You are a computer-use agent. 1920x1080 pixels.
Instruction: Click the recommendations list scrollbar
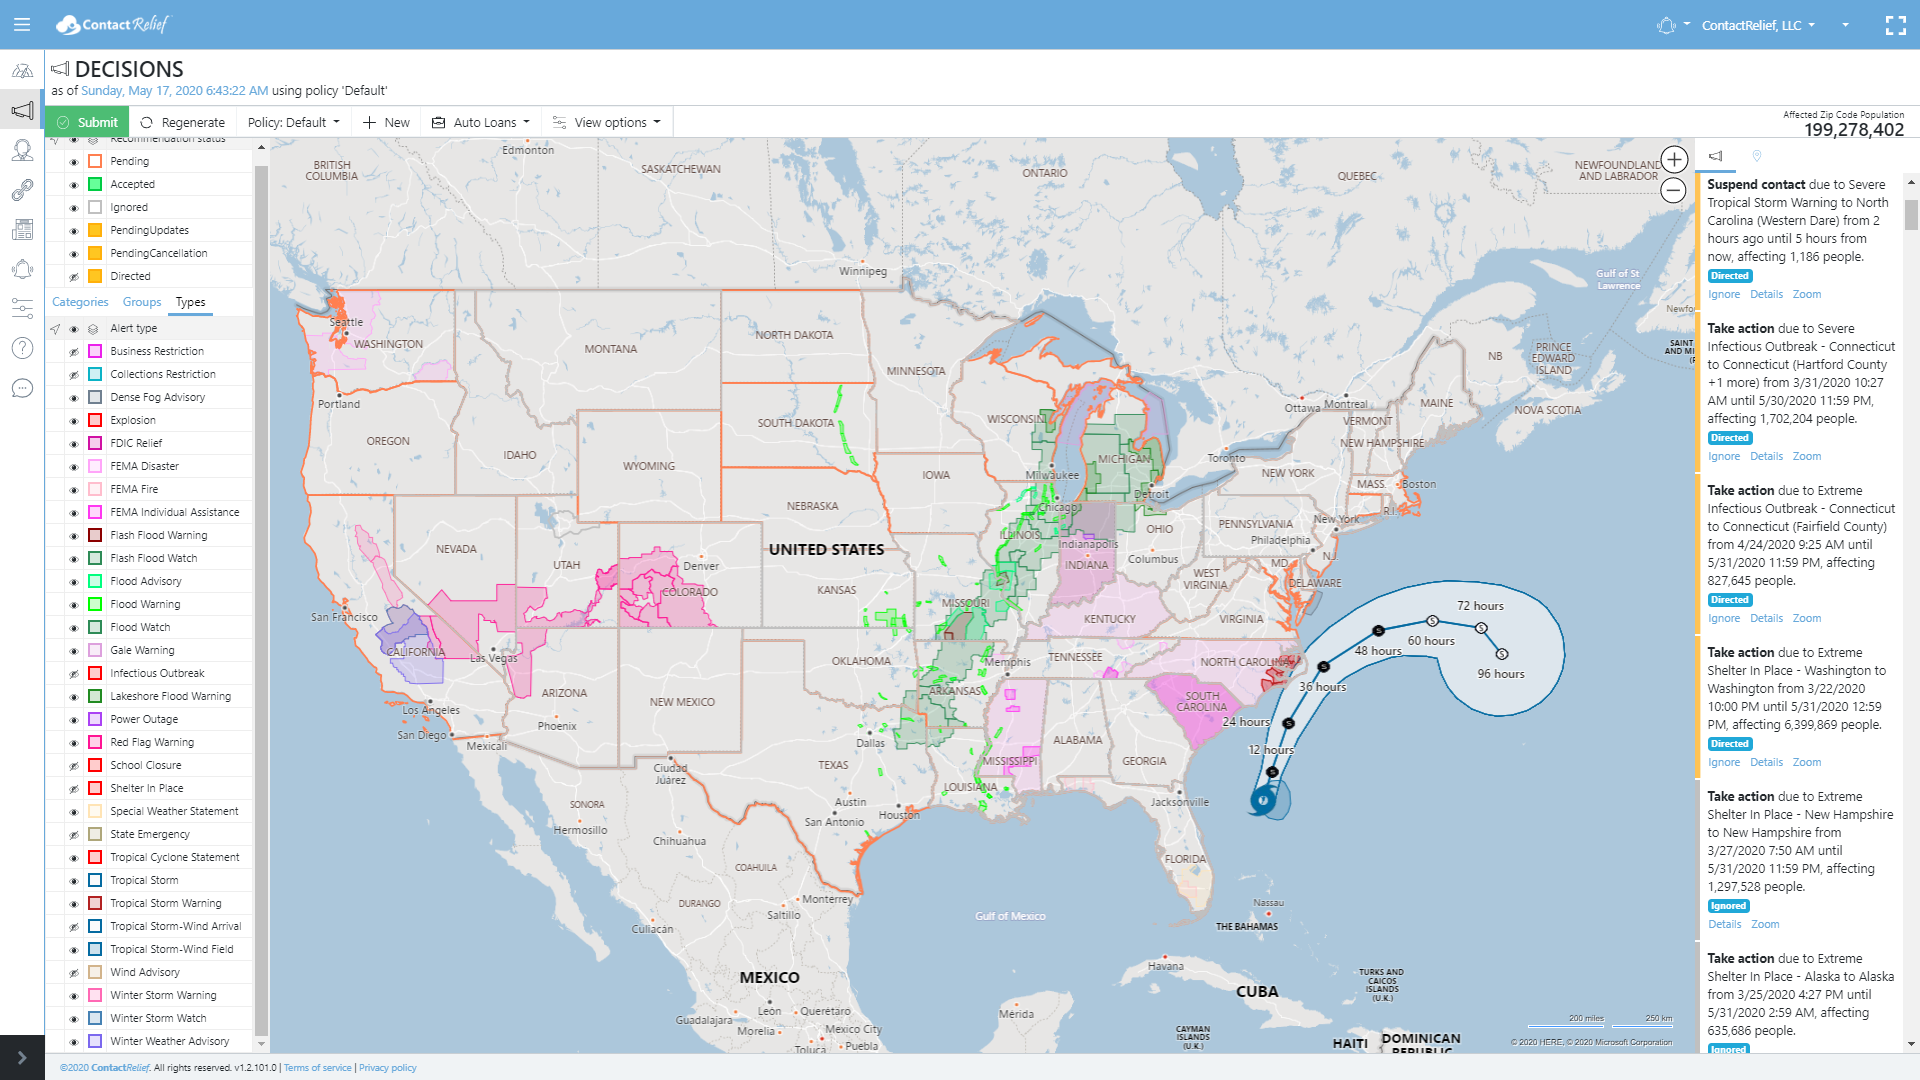[x=1911, y=214]
